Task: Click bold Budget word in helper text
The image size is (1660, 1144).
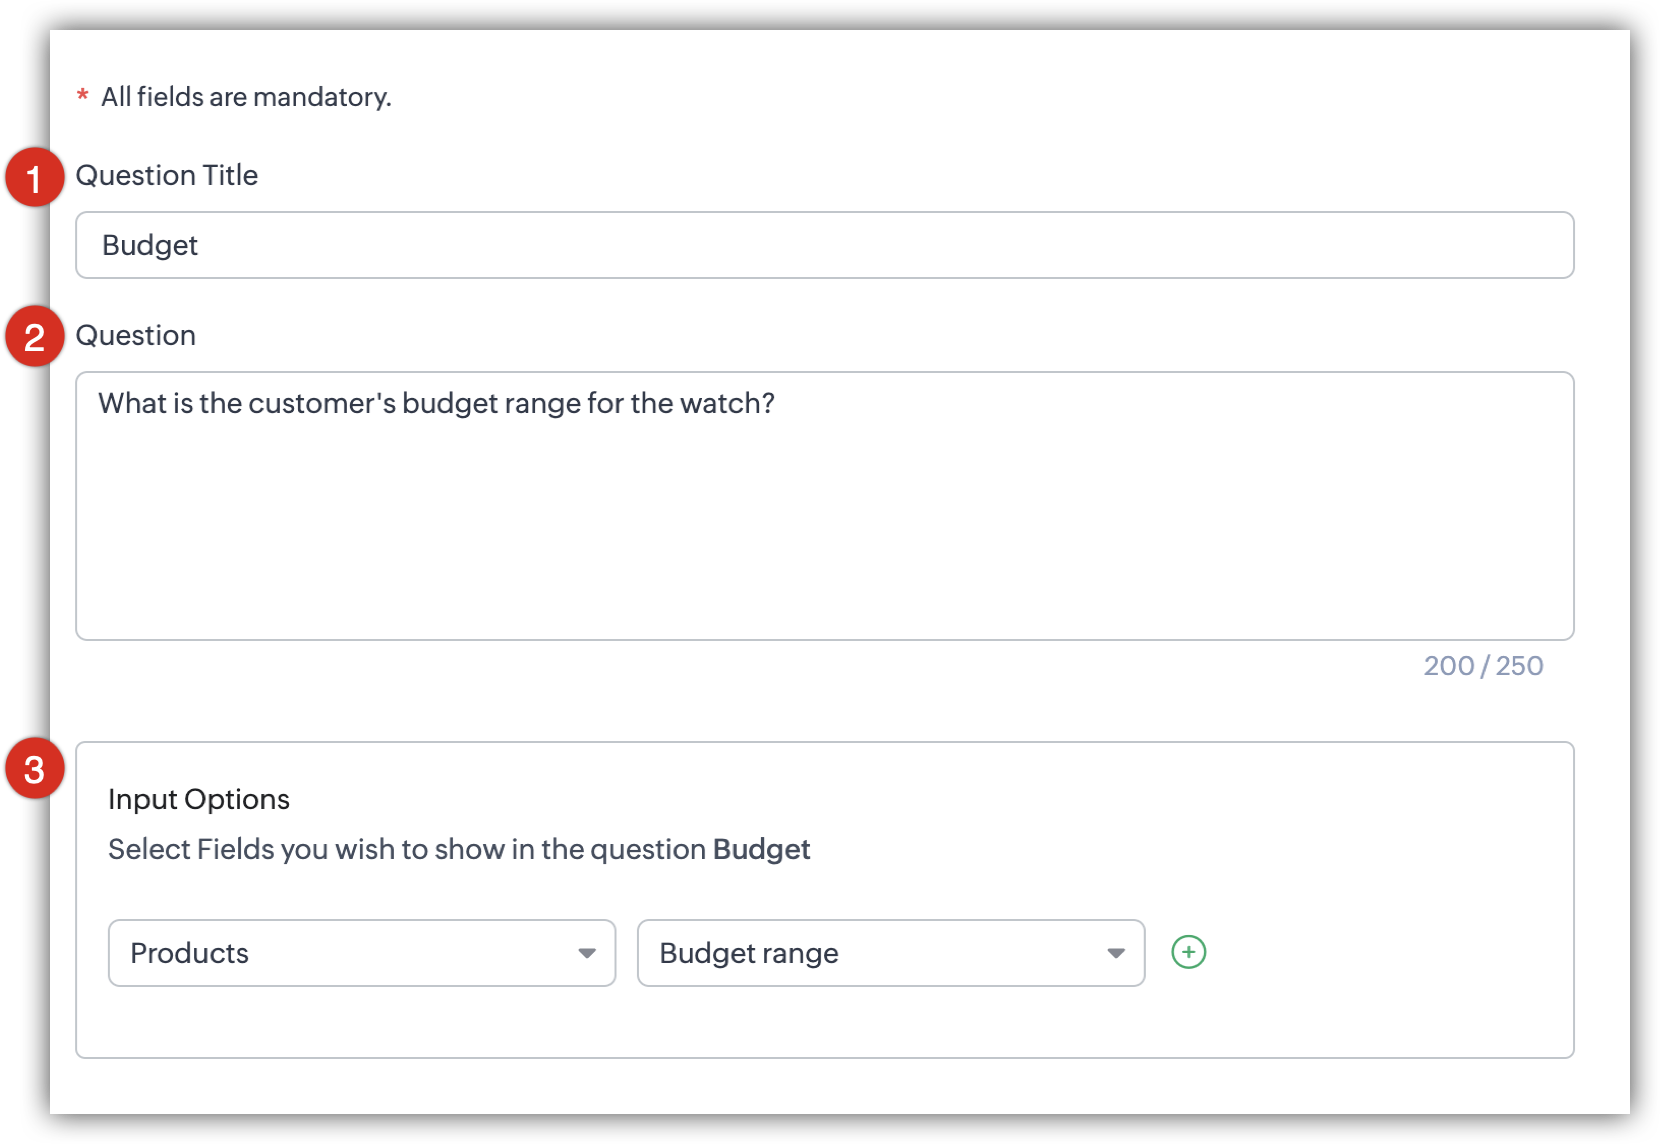Action: tap(761, 849)
